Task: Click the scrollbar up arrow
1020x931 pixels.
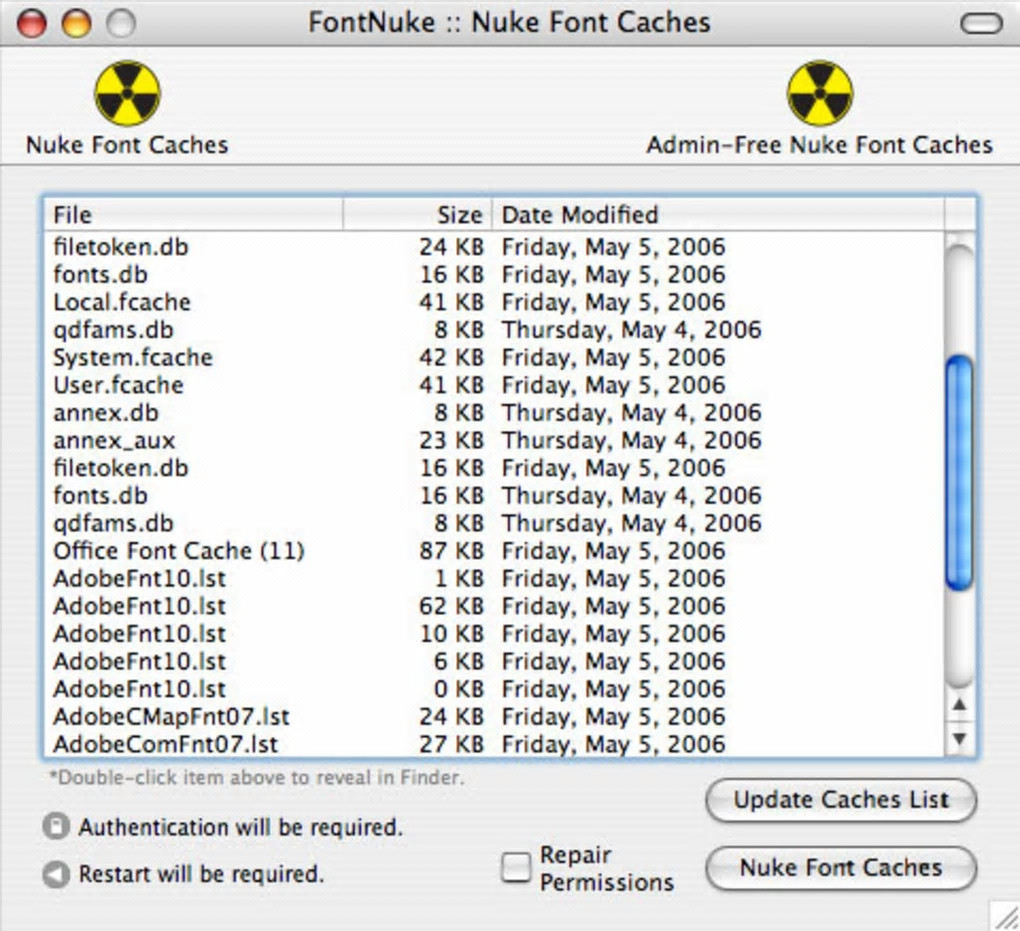Action: point(959,705)
